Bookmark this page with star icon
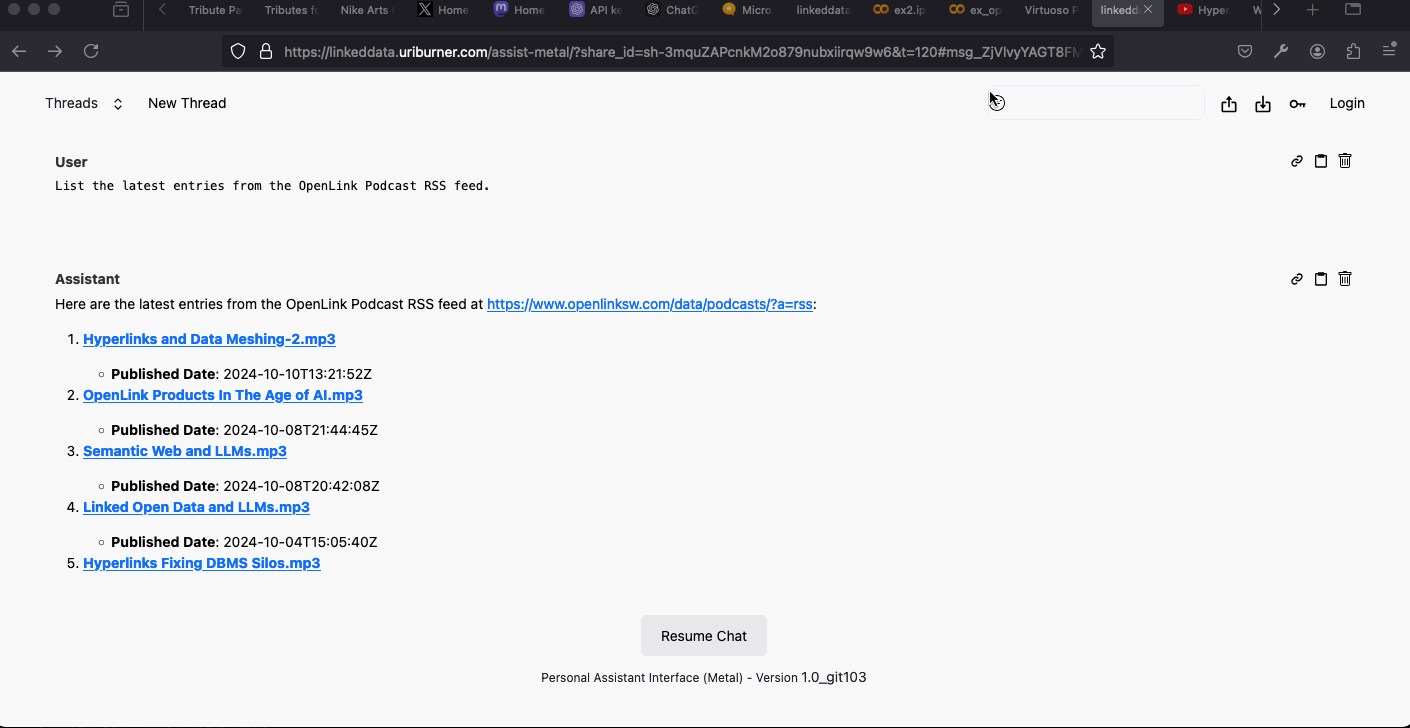 pyautogui.click(x=1098, y=52)
